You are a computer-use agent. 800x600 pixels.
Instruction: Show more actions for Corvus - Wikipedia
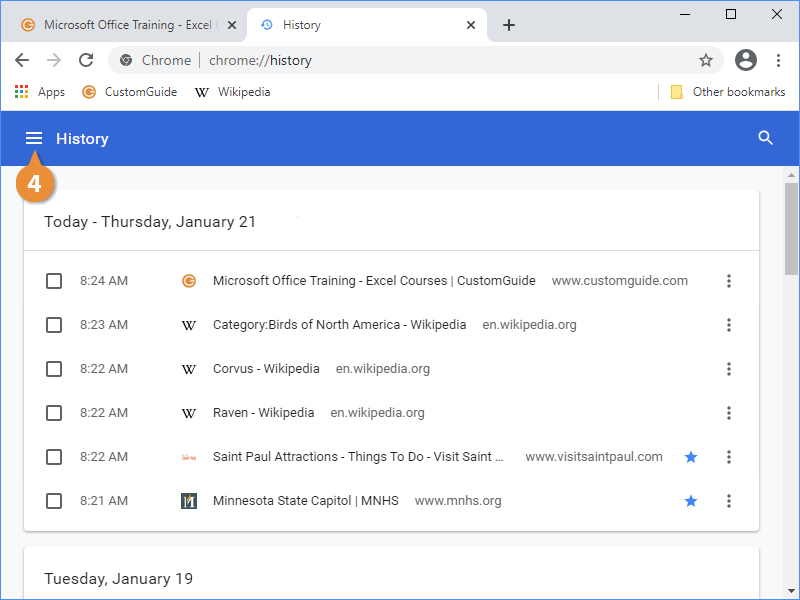729,369
